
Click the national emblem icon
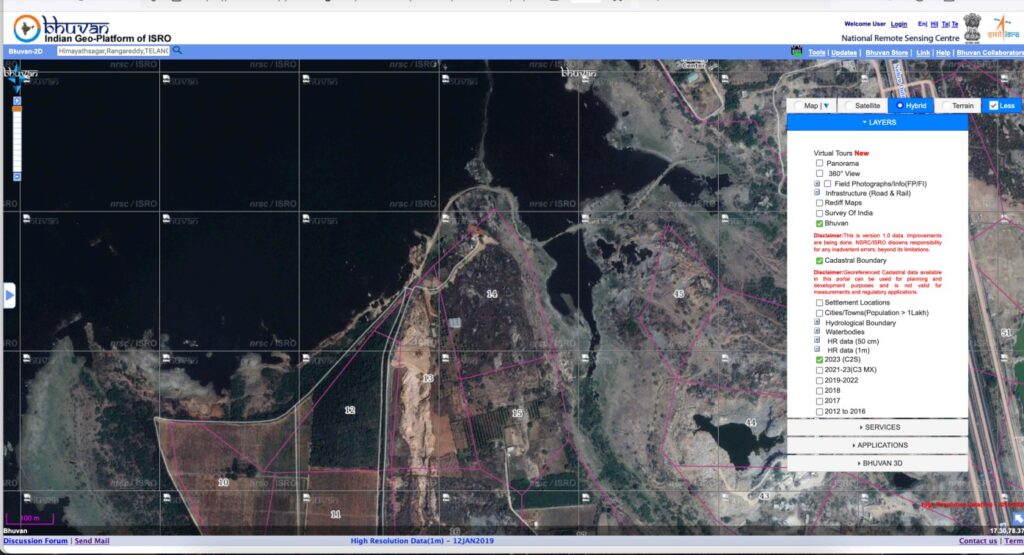972,28
